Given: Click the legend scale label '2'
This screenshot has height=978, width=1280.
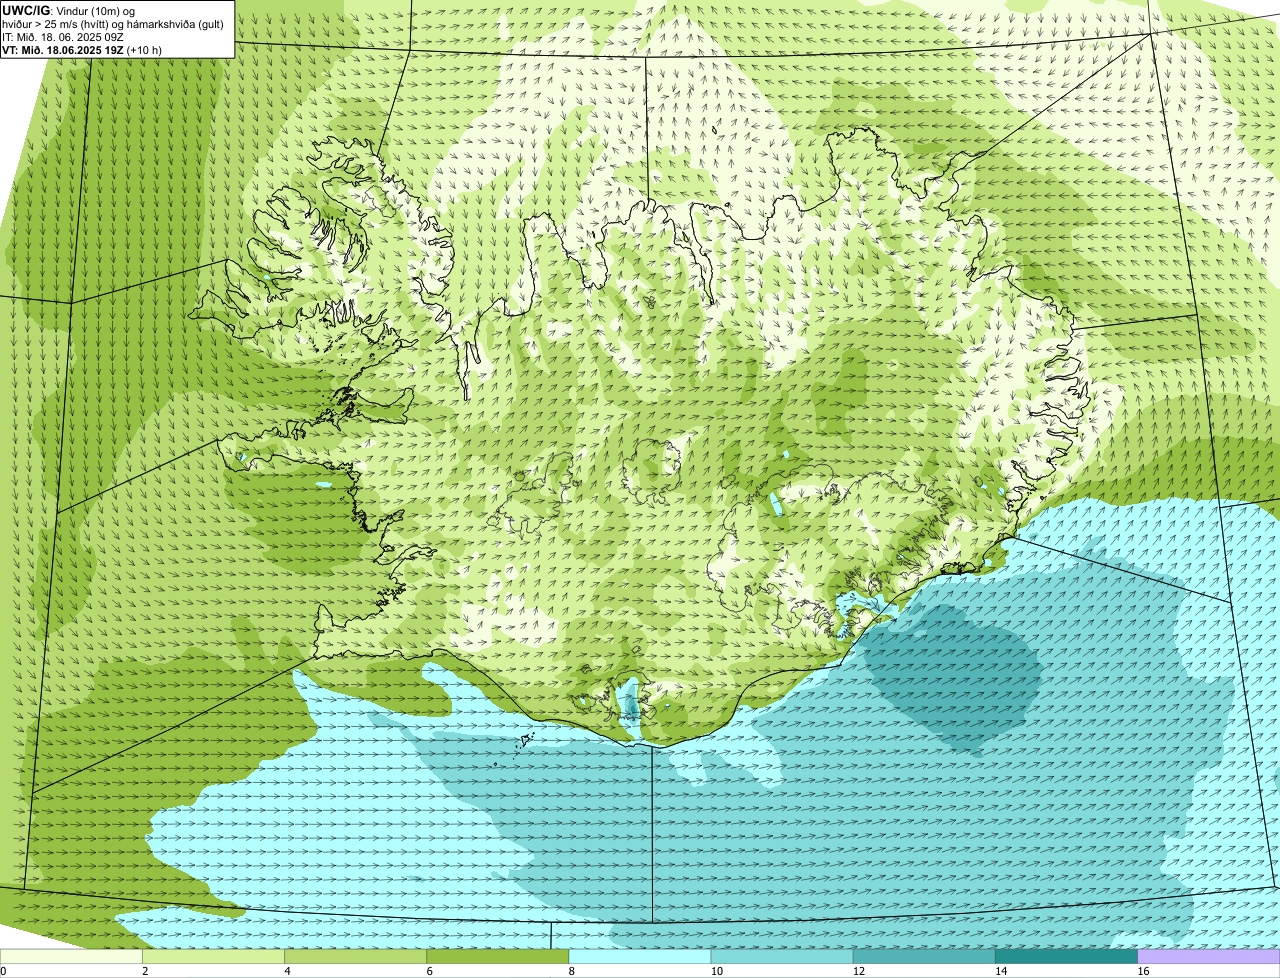Looking at the screenshot, I should click(x=145, y=971).
